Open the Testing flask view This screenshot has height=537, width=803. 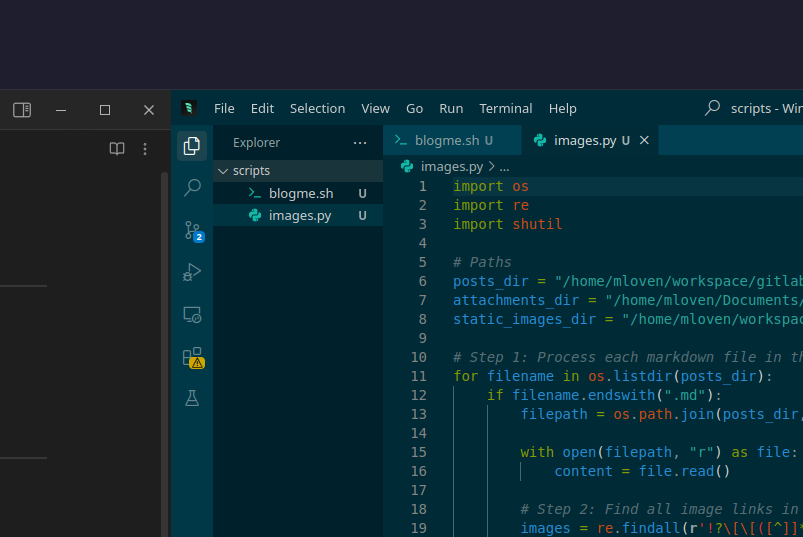(x=192, y=398)
